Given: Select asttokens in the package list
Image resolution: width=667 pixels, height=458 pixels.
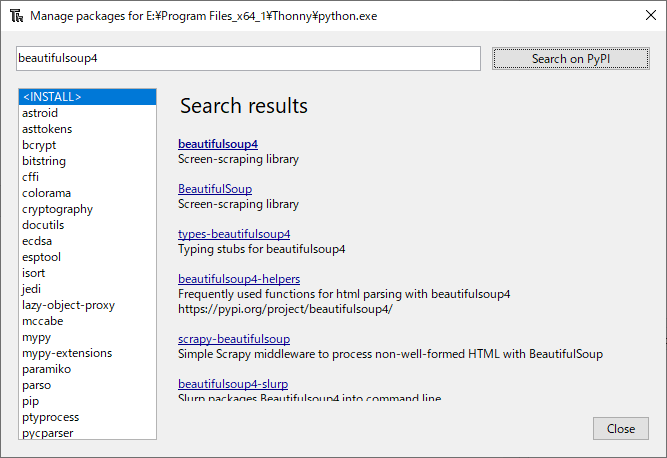Looking at the screenshot, I should click(x=88, y=129).
